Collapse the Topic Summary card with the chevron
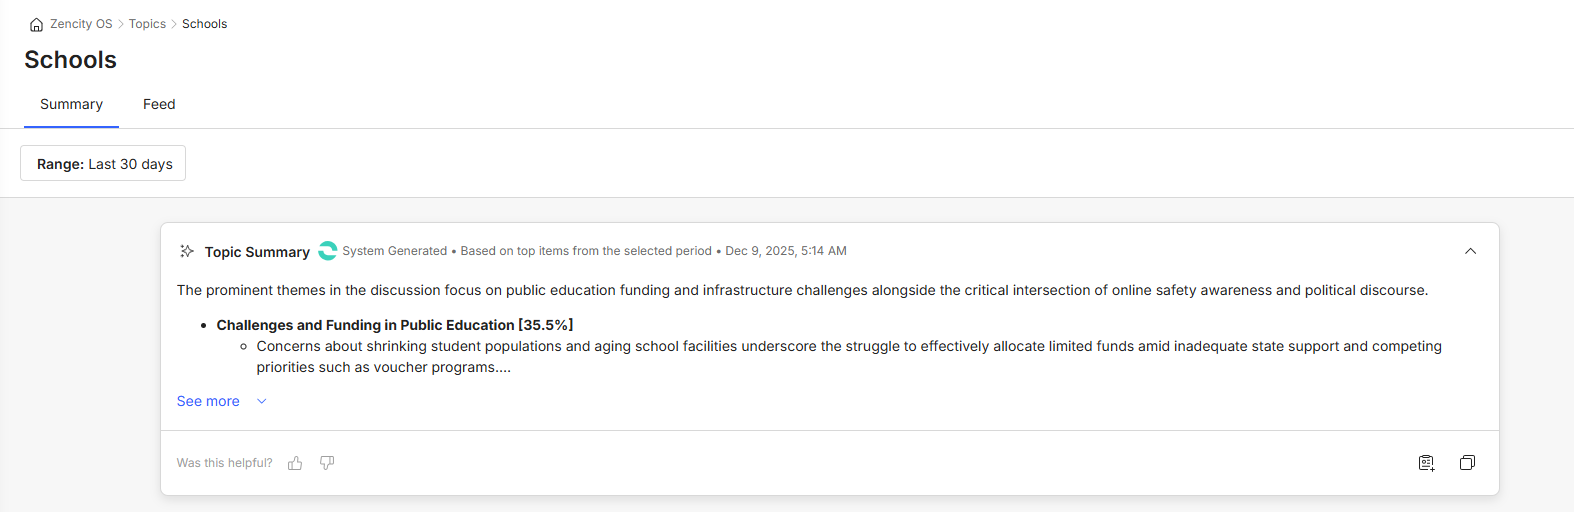 click(x=1470, y=251)
